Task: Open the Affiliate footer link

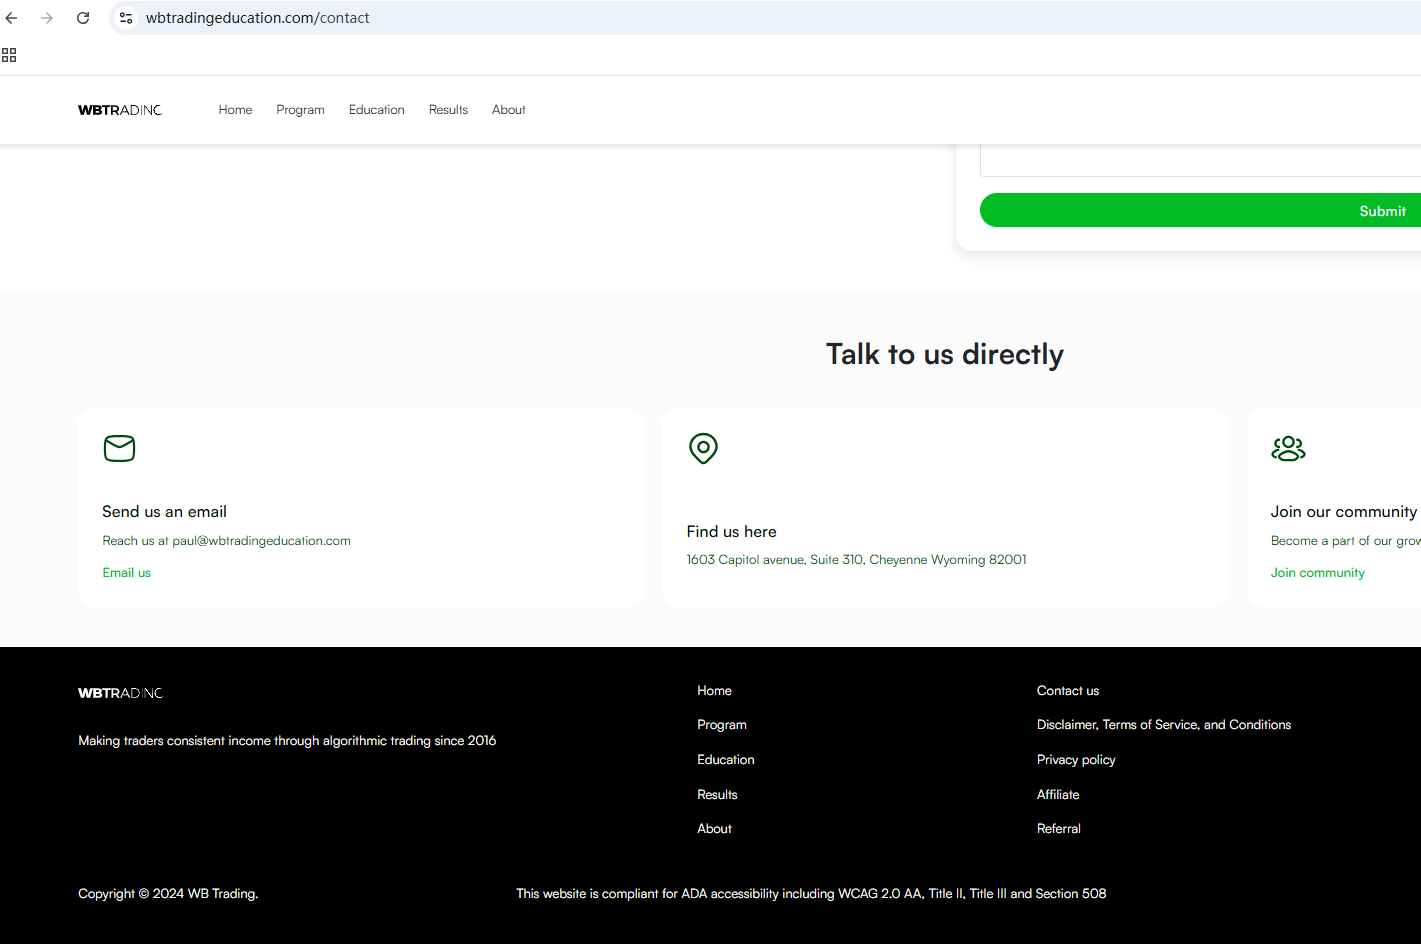Action: [1058, 795]
